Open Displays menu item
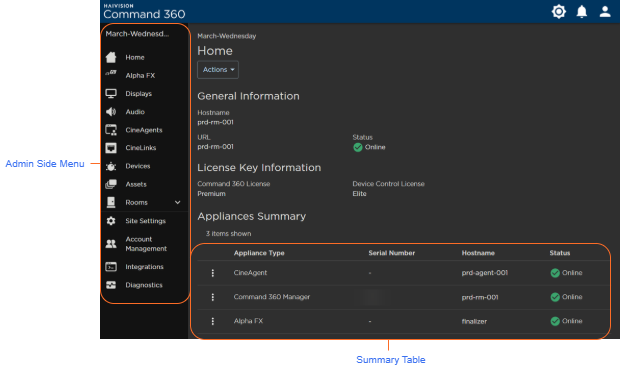 [x=138, y=94]
